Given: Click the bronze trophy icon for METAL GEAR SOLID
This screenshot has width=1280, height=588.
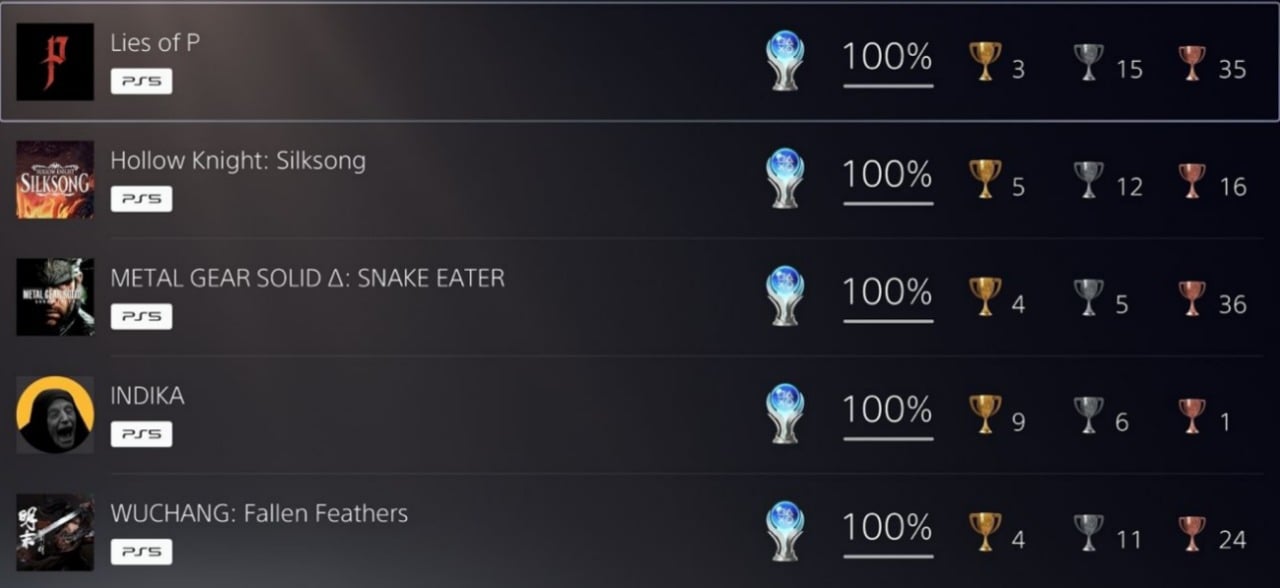Looking at the screenshot, I should (1192, 296).
